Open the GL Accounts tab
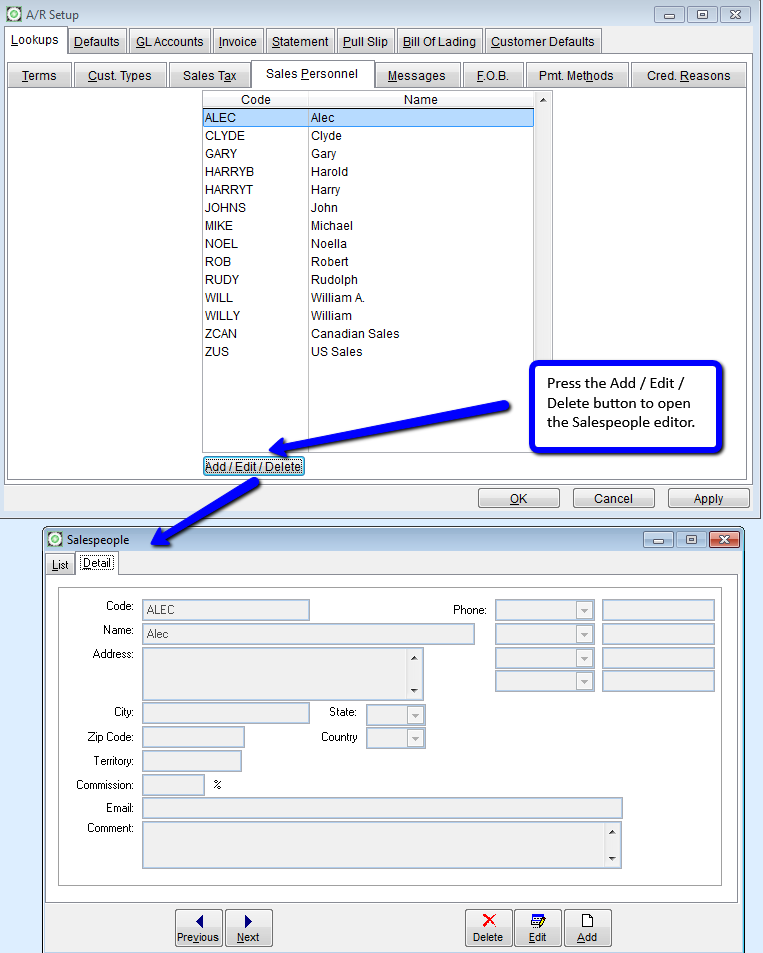This screenshot has height=953, width=763. coord(169,42)
